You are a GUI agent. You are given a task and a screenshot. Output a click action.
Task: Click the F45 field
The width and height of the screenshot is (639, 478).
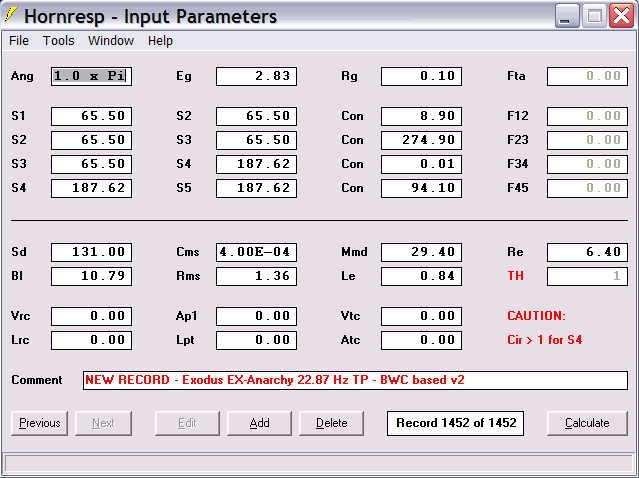pos(587,188)
